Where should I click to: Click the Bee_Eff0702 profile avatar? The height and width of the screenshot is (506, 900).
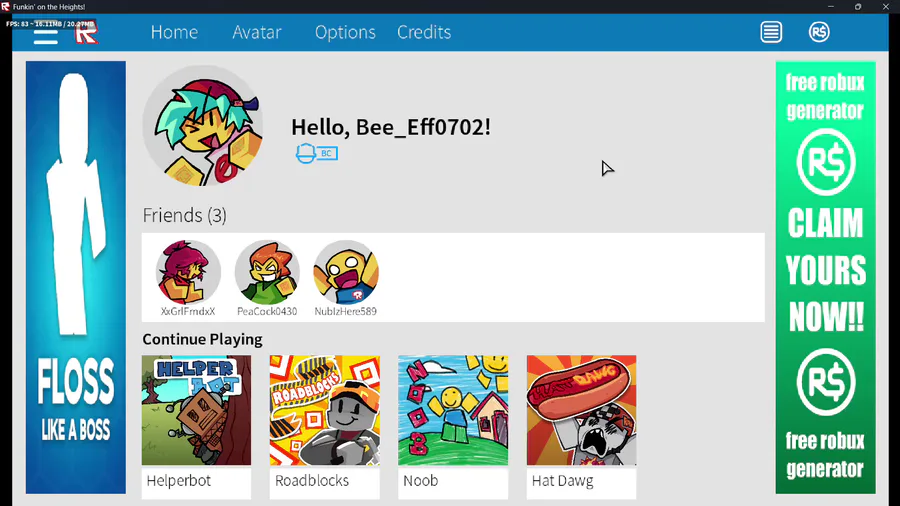(203, 125)
